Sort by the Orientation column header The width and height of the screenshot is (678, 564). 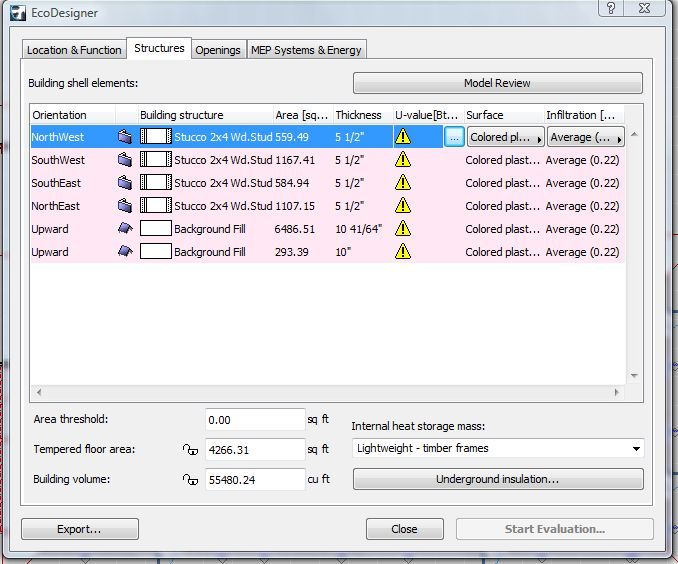pyautogui.click(x=73, y=115)
